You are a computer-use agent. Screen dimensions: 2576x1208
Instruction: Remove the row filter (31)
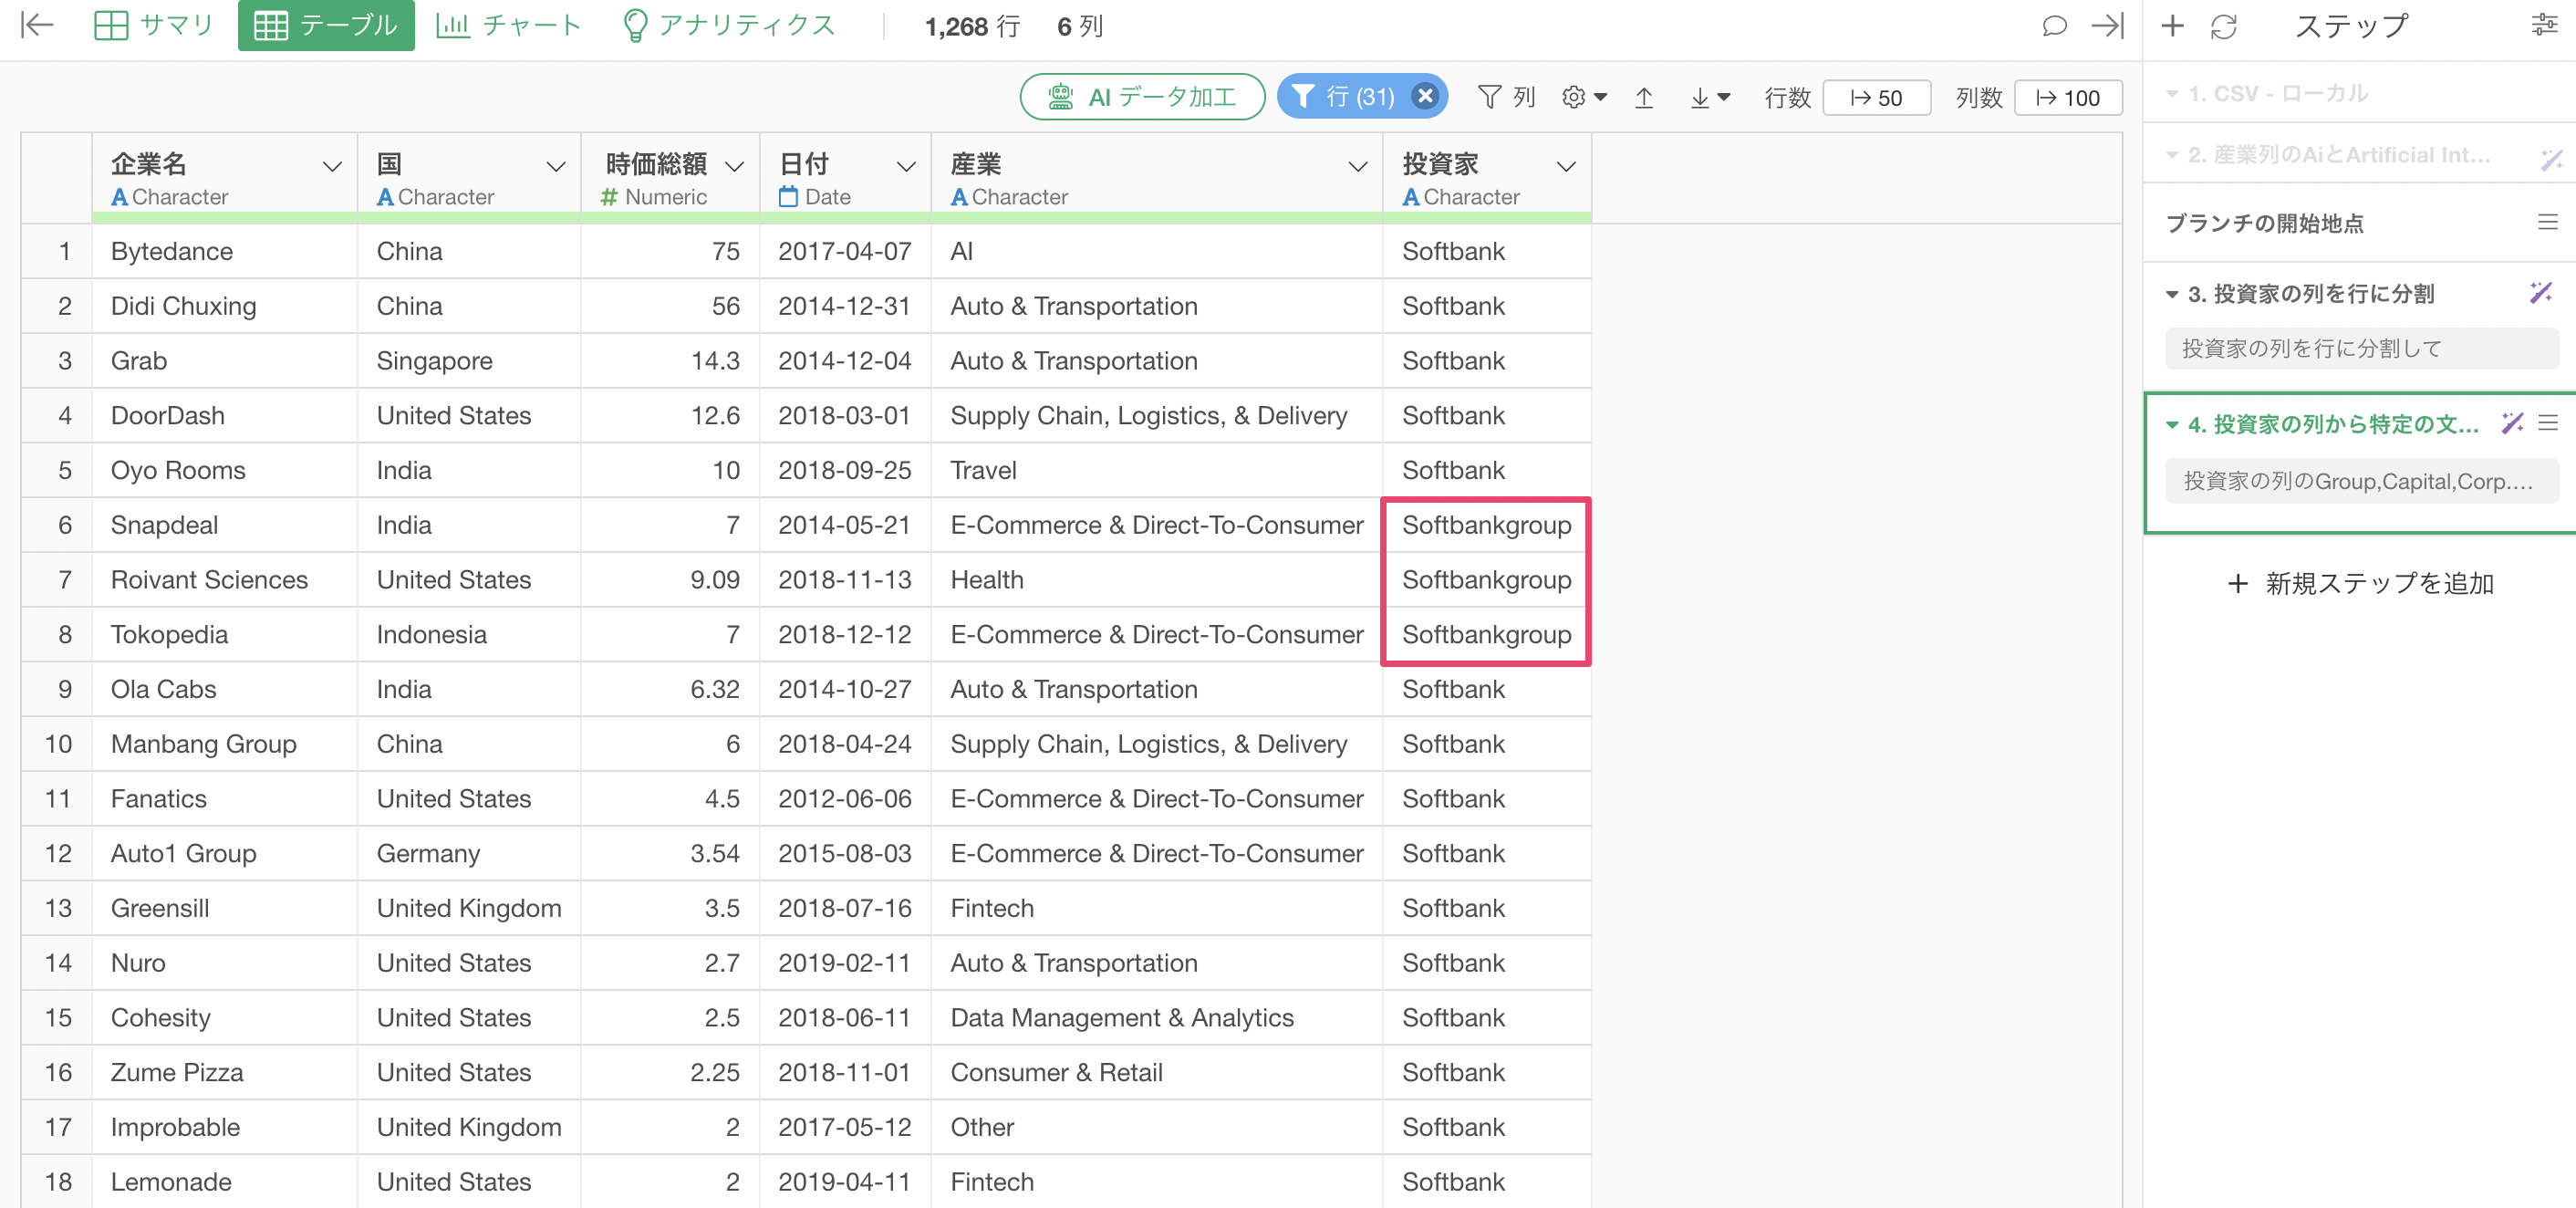click(1425, 96)
